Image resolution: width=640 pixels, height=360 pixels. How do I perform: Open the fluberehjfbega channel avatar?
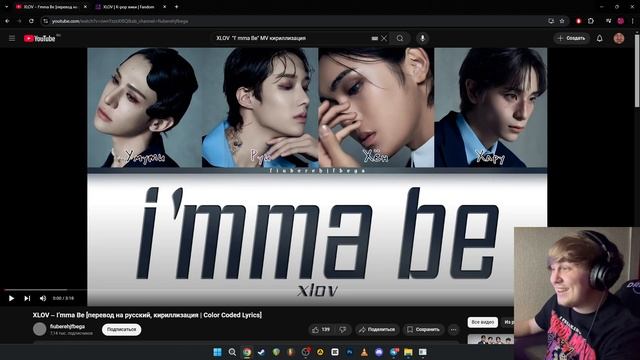pos(40,329)
